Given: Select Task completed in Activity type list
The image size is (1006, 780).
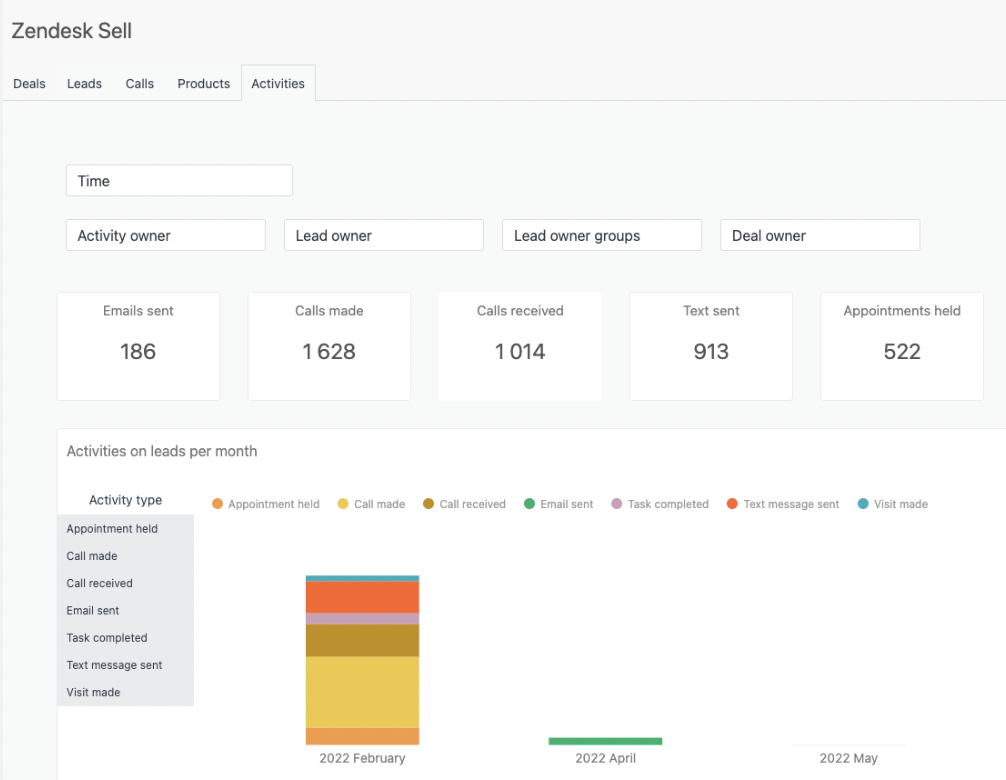Looking at the screenshot, I should pyautogui.click(x=107, y=637).
